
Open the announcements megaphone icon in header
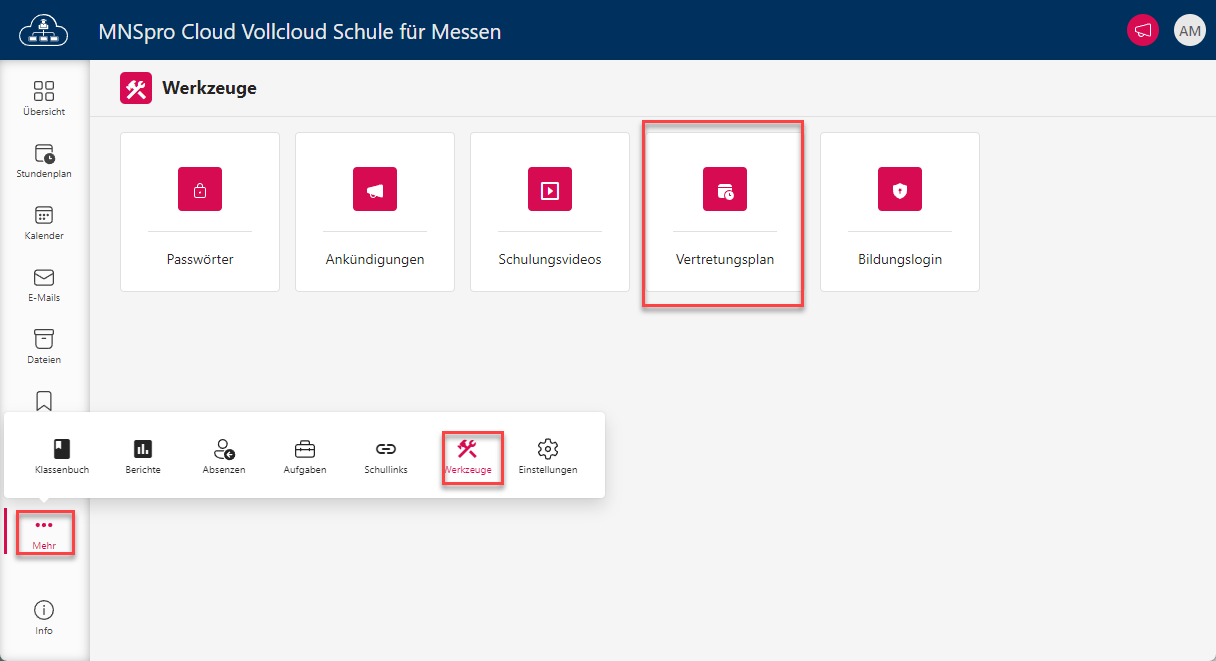[x=1142, y=30]
